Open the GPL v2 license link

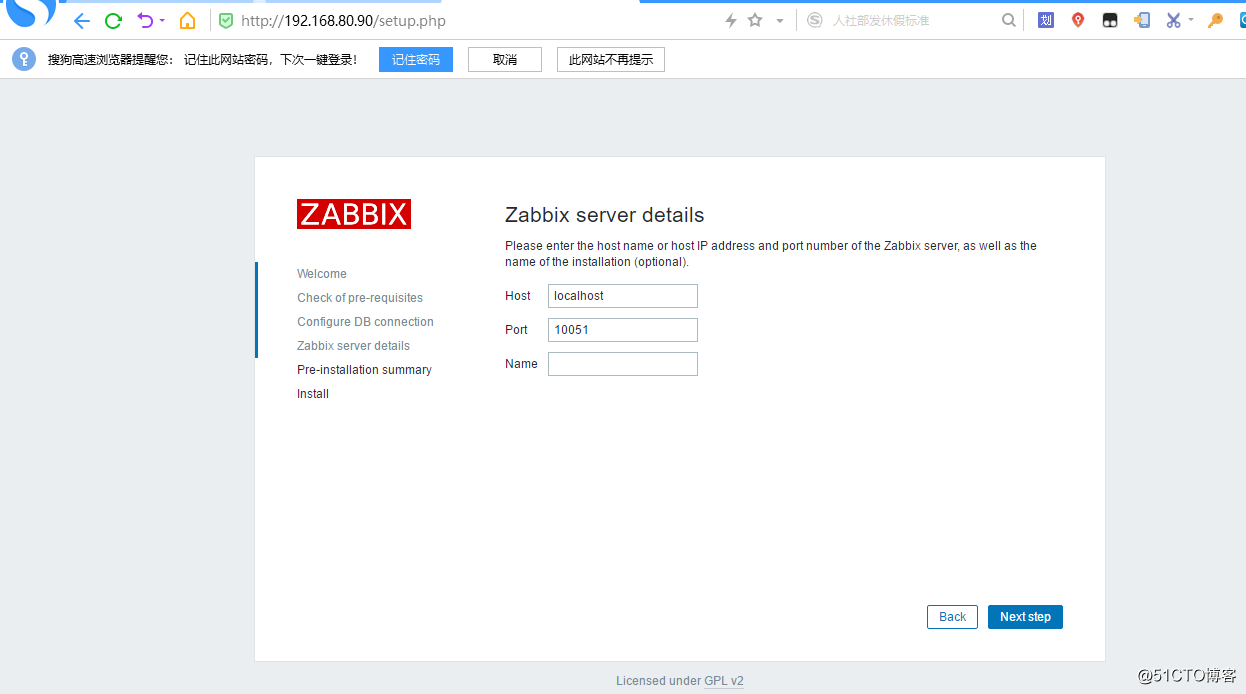(724, 681)
